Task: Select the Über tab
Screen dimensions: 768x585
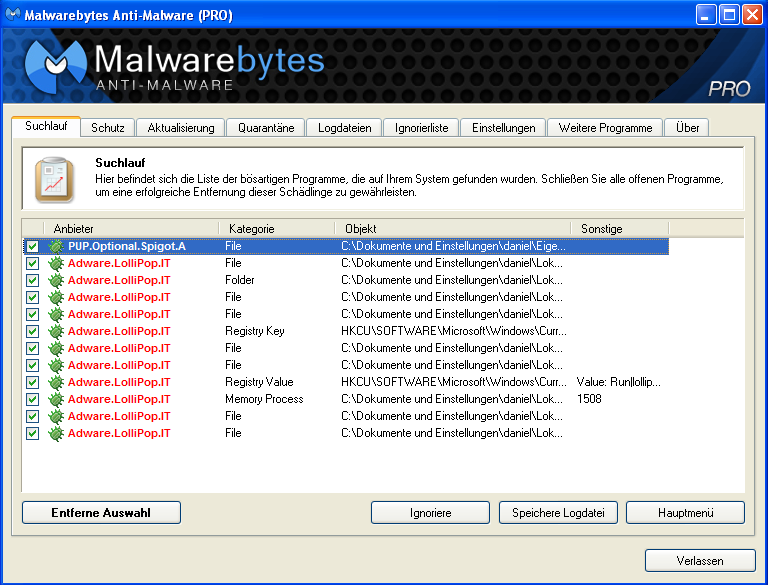Action: 687,128
